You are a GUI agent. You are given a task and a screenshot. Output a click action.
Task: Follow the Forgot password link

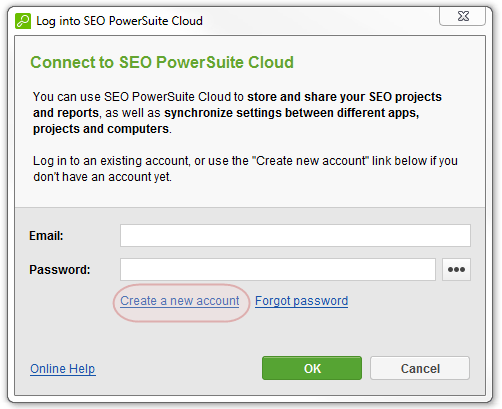(301, 301)
